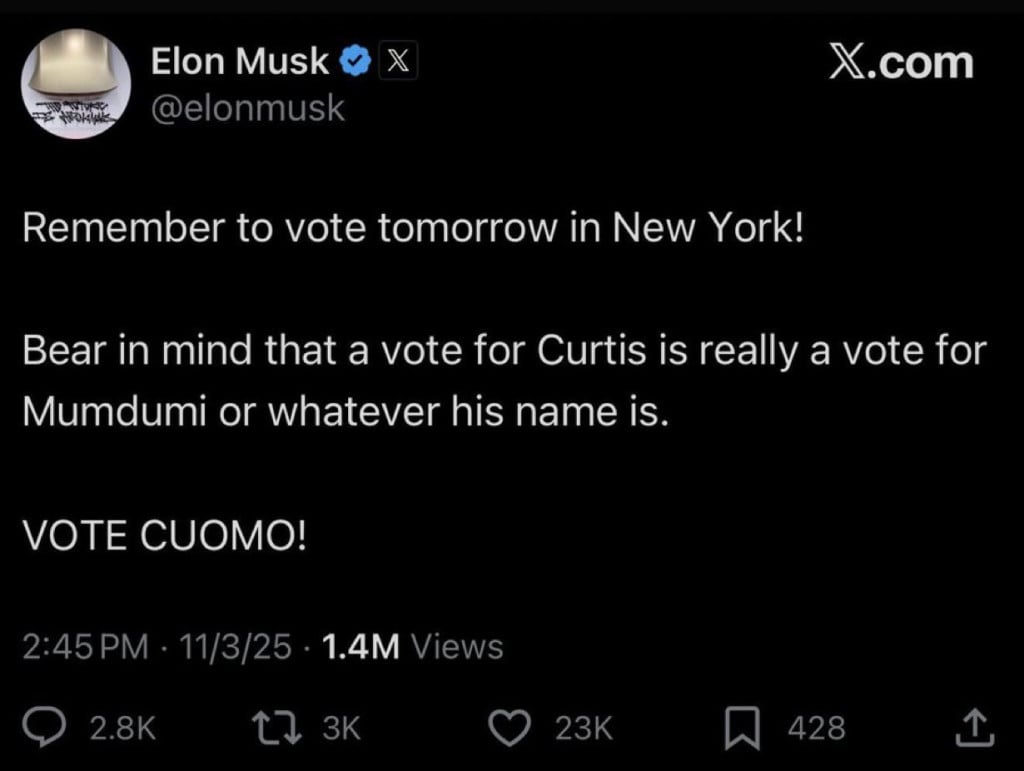View the 1.4M Views analytics

(x=413, y=647)
